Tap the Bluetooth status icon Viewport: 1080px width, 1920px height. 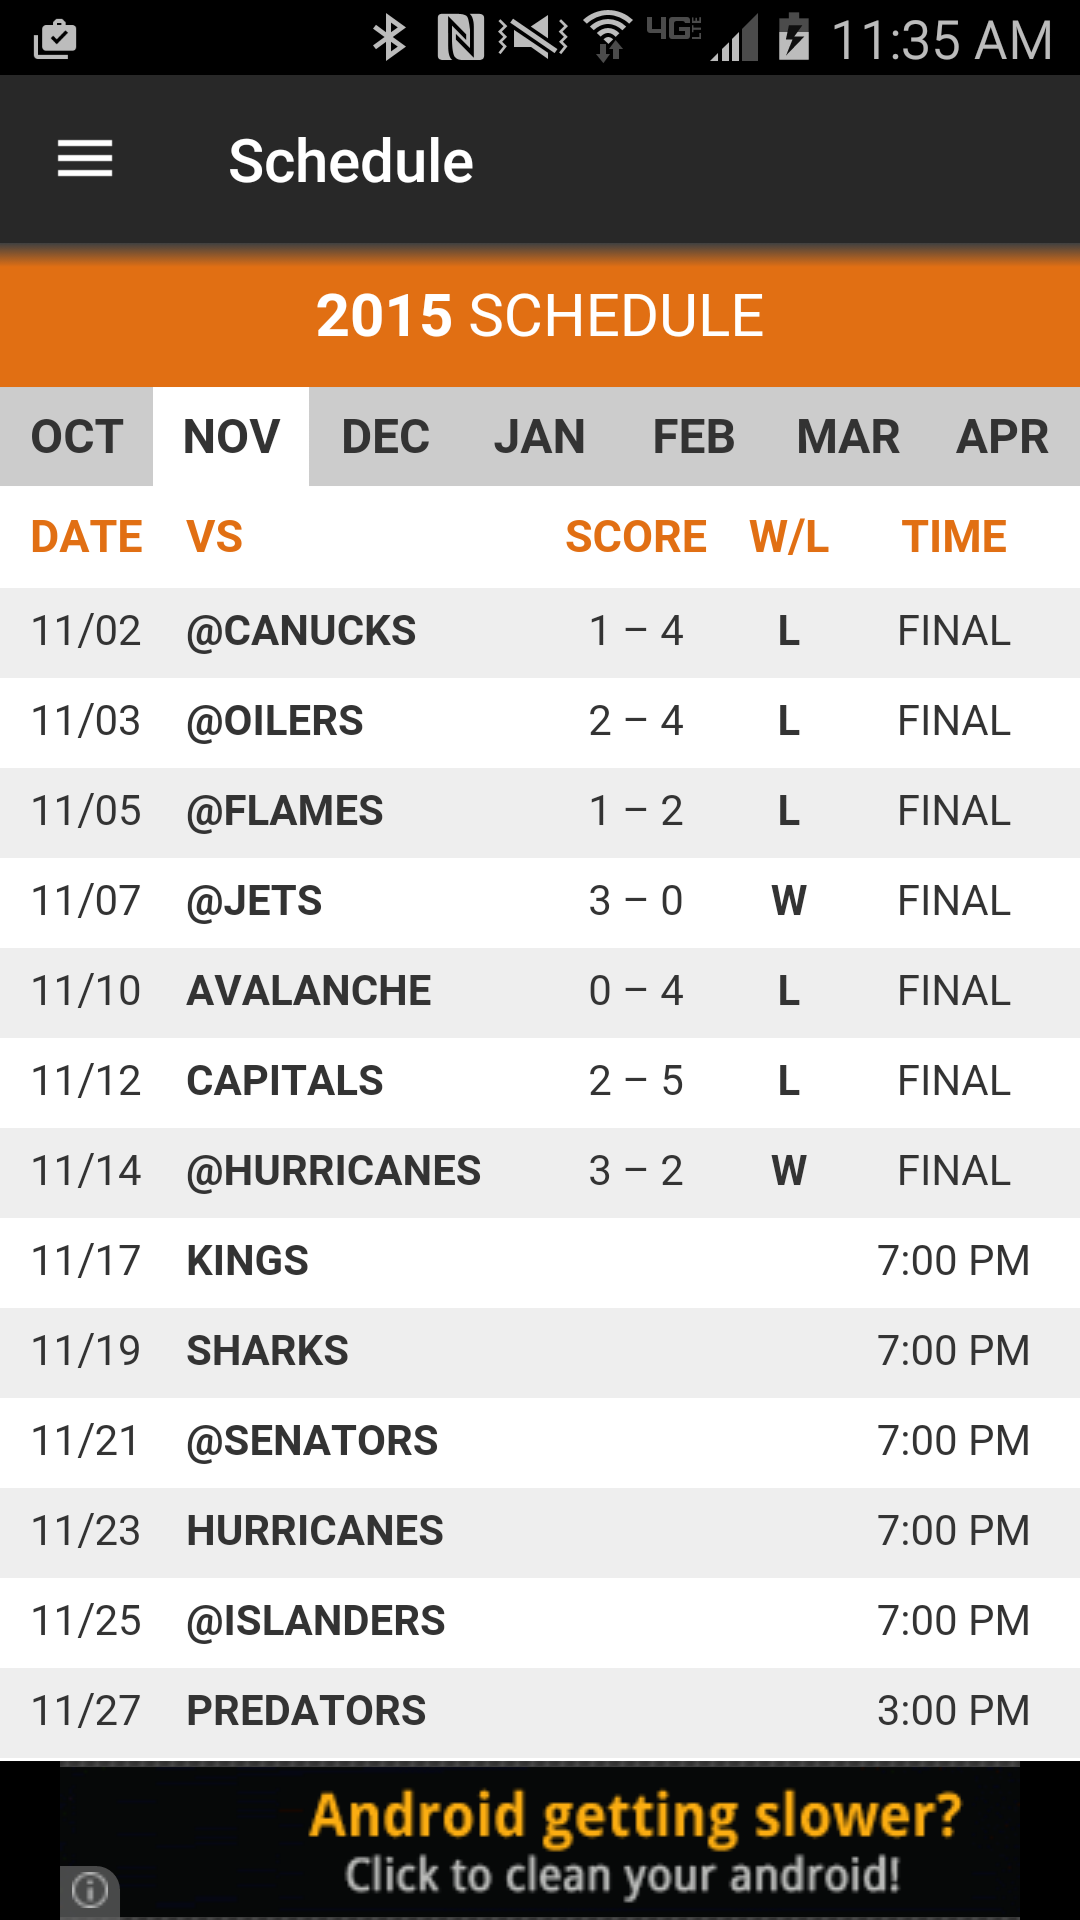pyautogui.click(x=389, y=39)
